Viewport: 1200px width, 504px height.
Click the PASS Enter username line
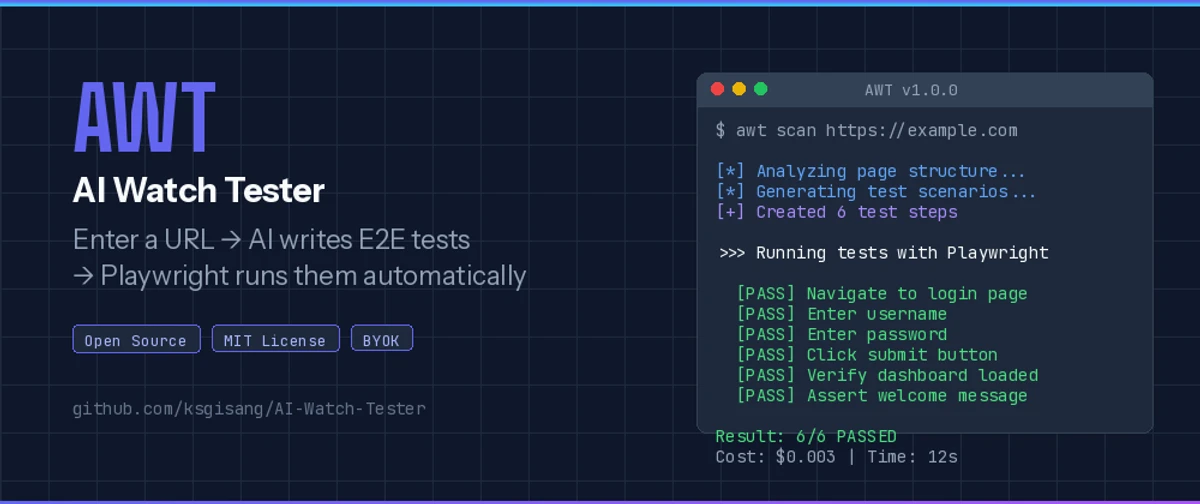pyautogui.click(x=841, y=314)
